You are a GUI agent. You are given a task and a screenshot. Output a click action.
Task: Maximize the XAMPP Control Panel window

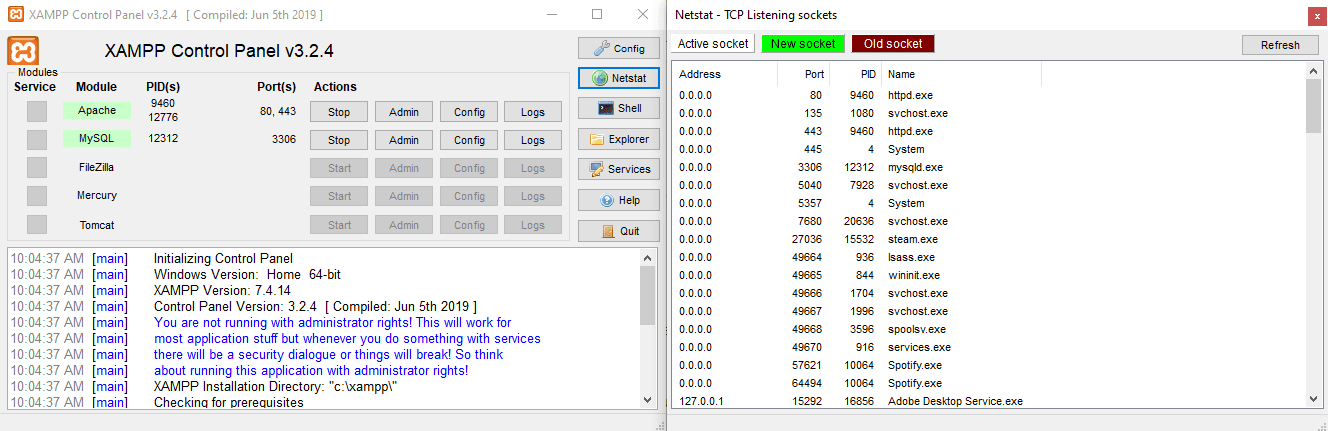(x=597, y=15)
